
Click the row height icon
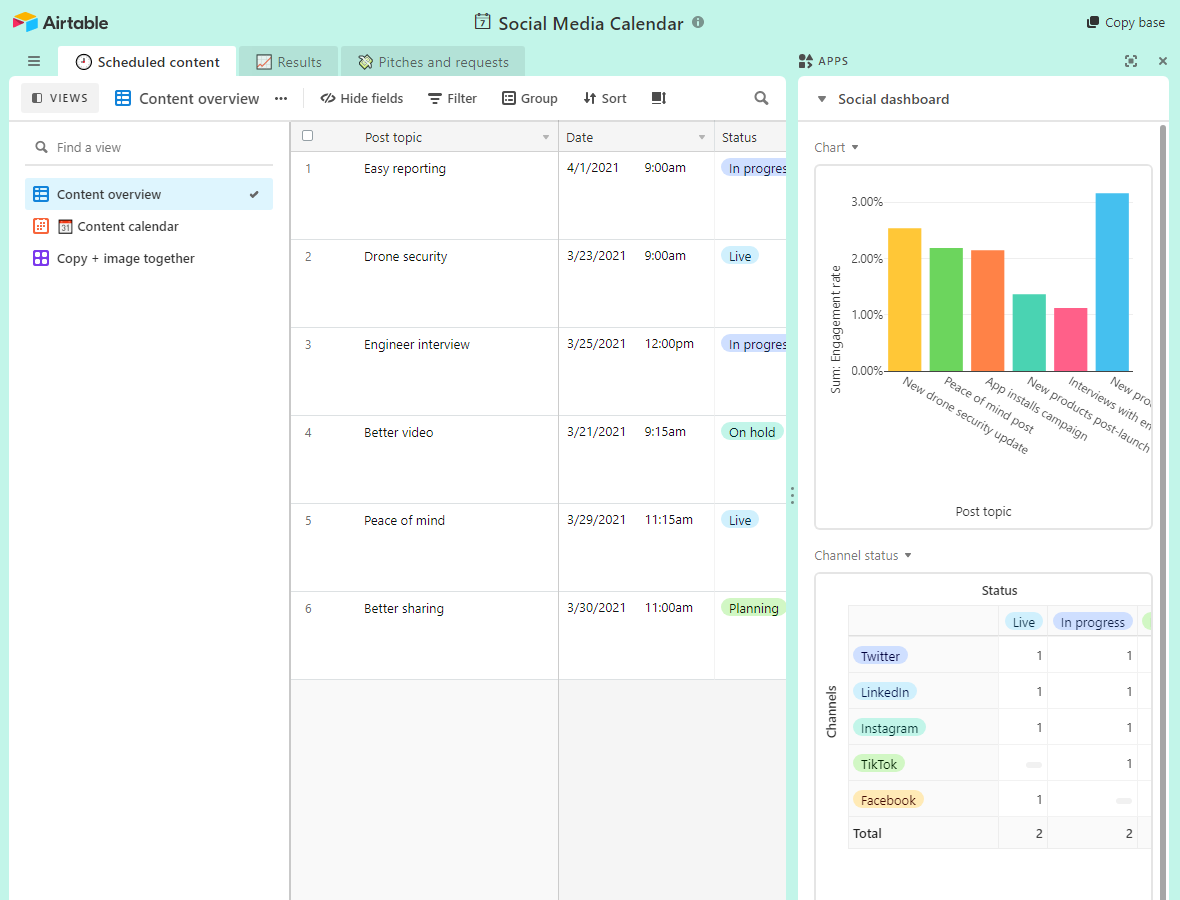tap(658, 98)
